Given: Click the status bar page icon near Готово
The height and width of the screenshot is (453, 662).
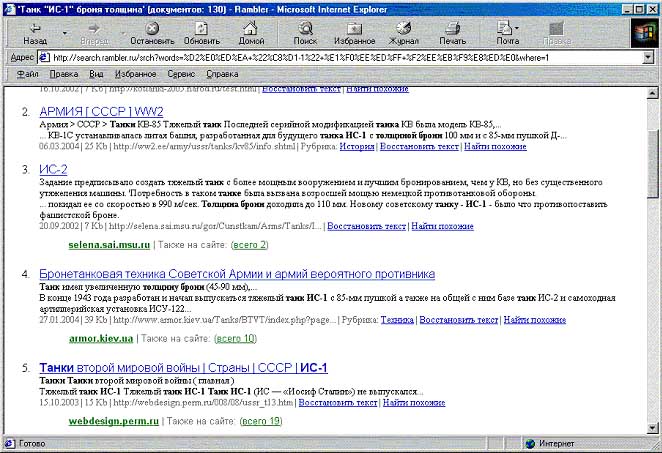Looking at the screenshot, I should pyautogui.click(x=10, y=443).
